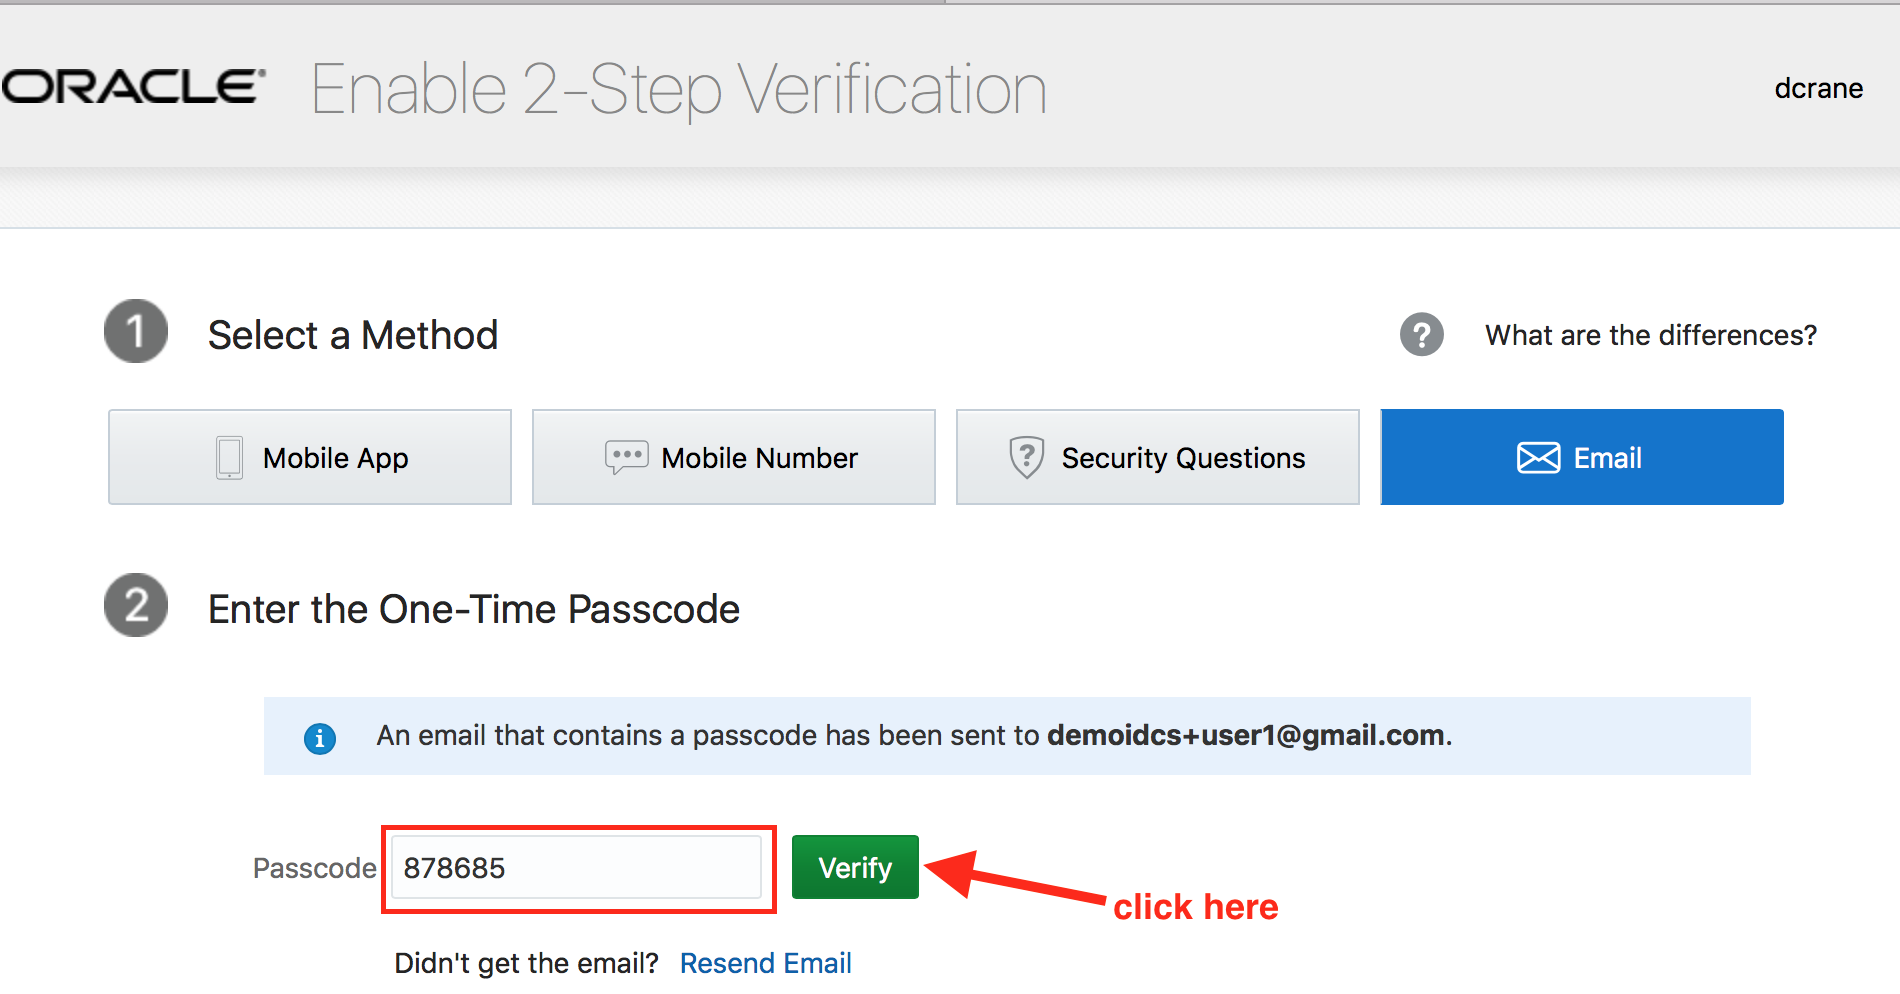Click the Resend Email link
Viewport: 1900px width, 994px height.
click(766, 963)
